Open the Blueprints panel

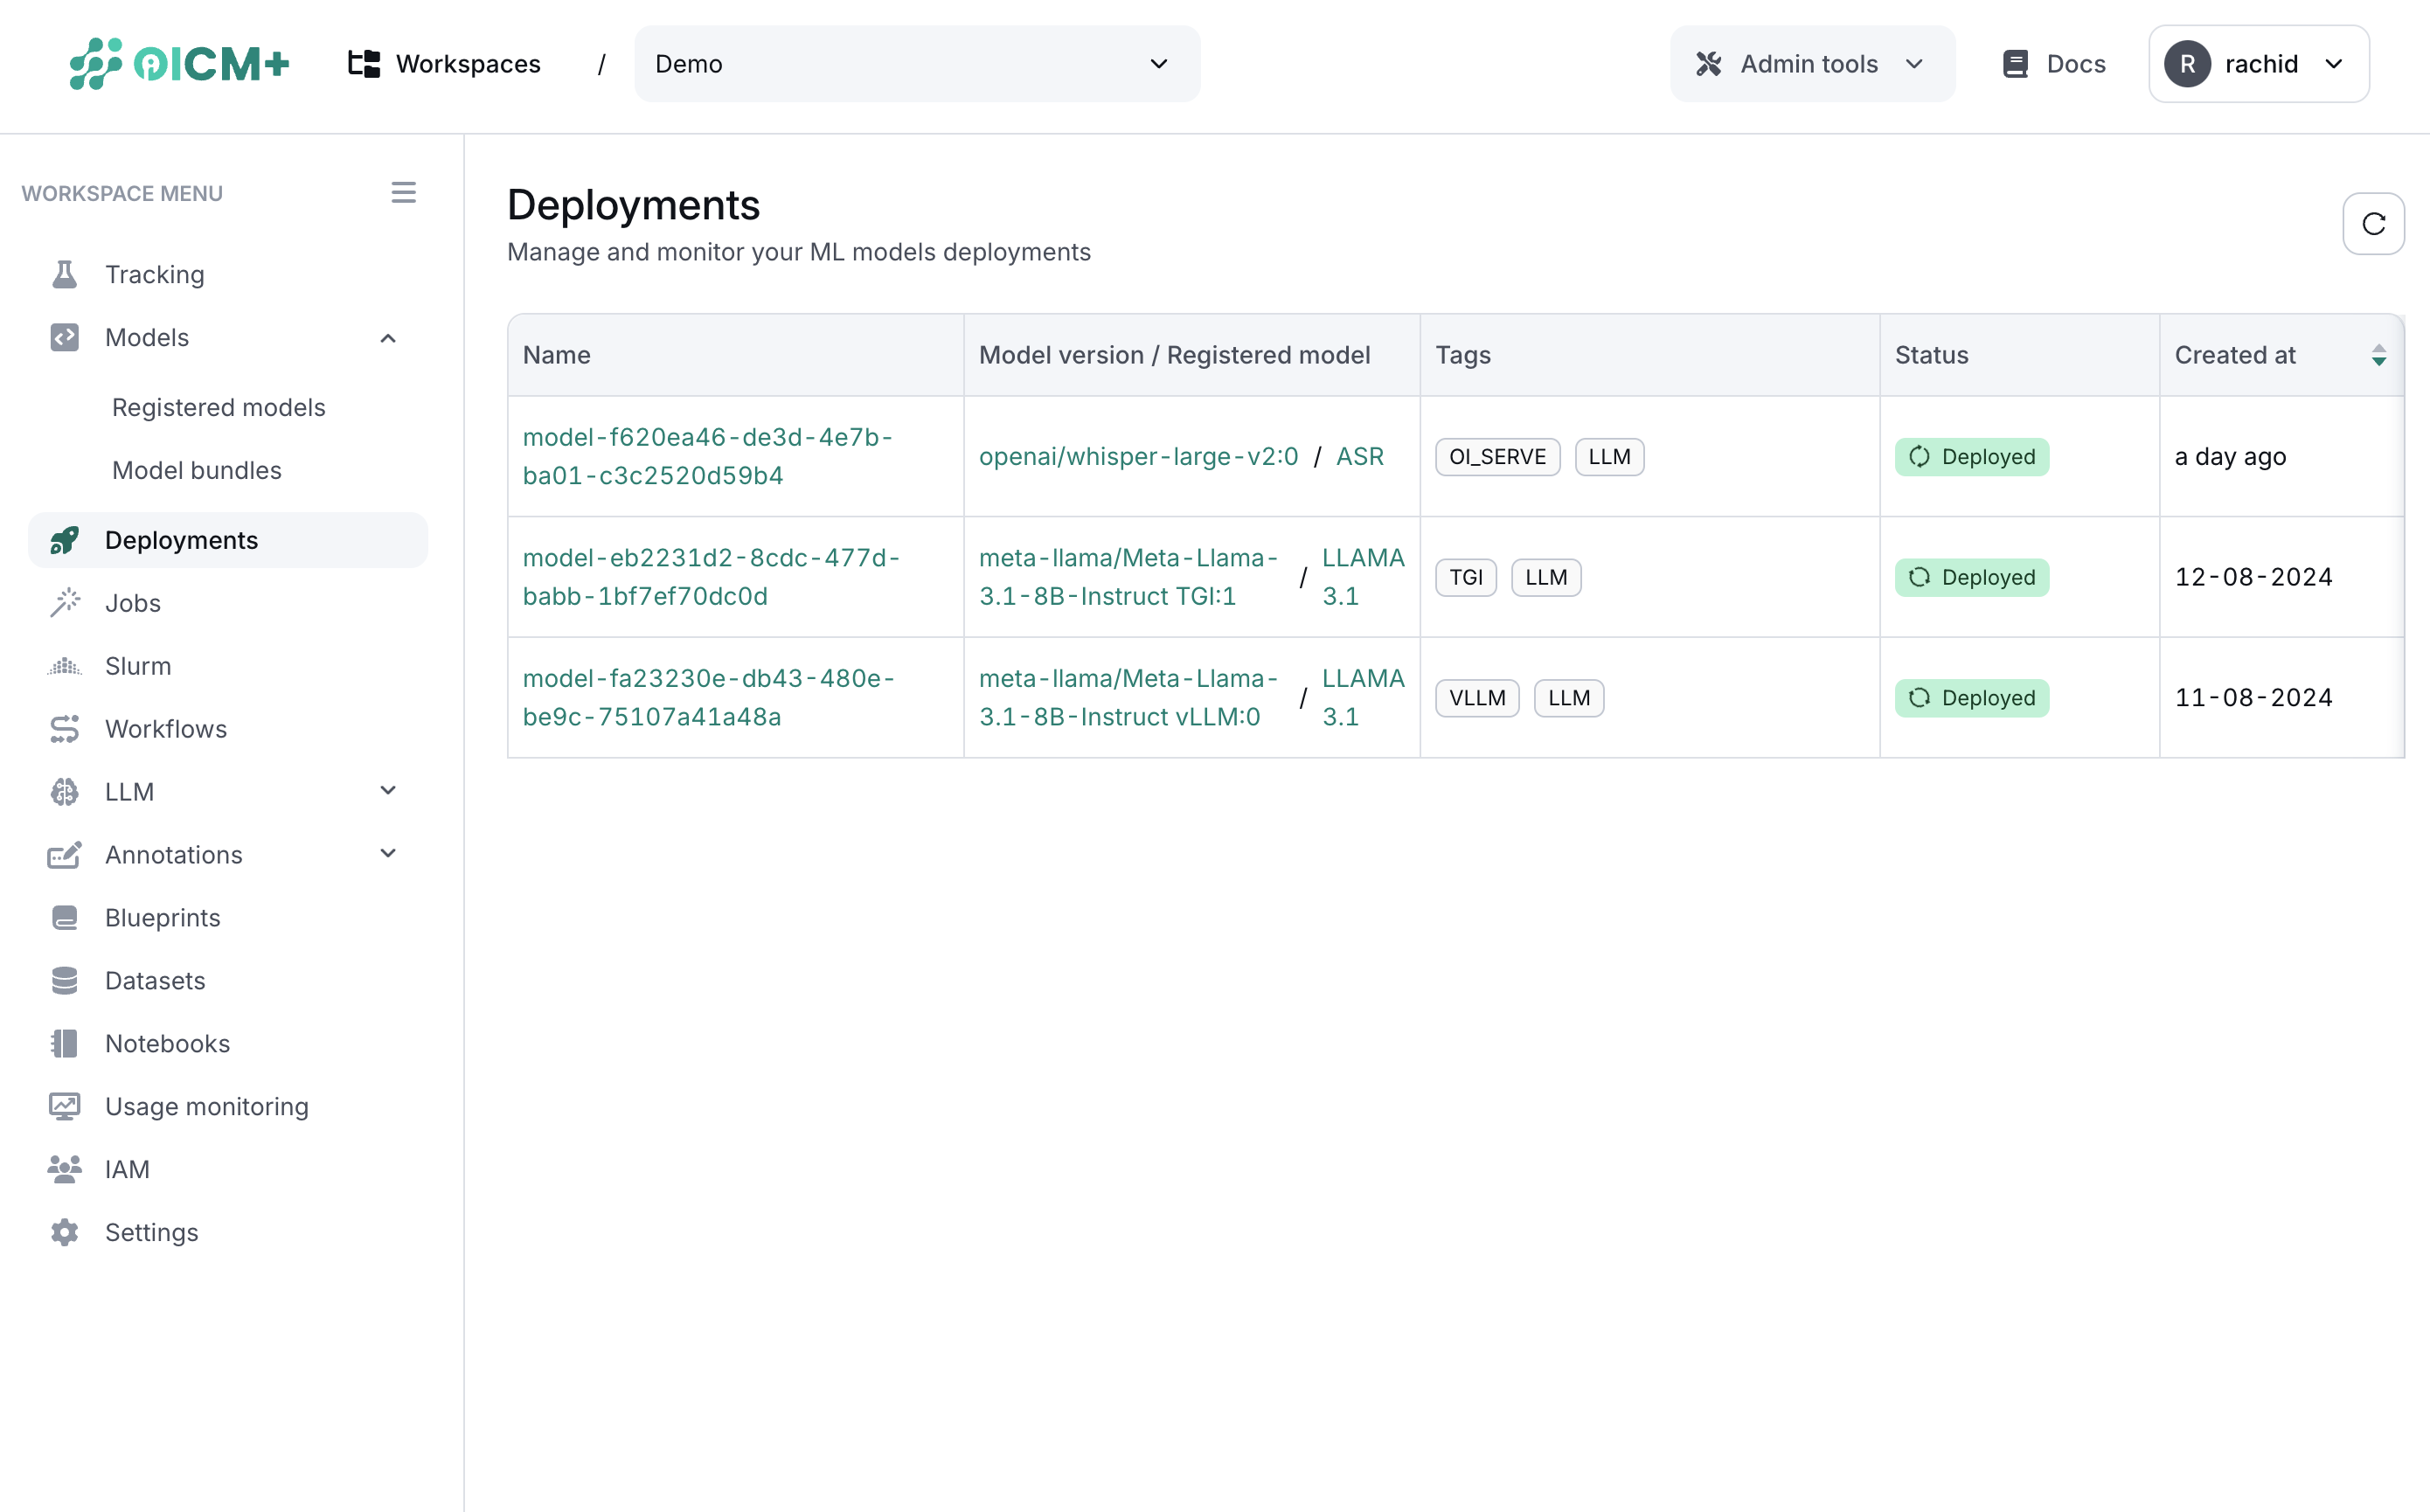pyautogui.click(x=162, y=917)
